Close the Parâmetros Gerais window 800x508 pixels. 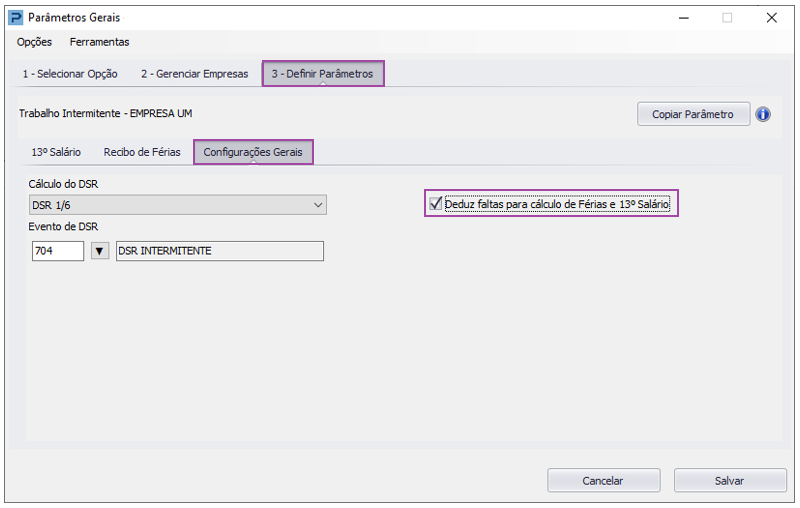coord(771,18)
